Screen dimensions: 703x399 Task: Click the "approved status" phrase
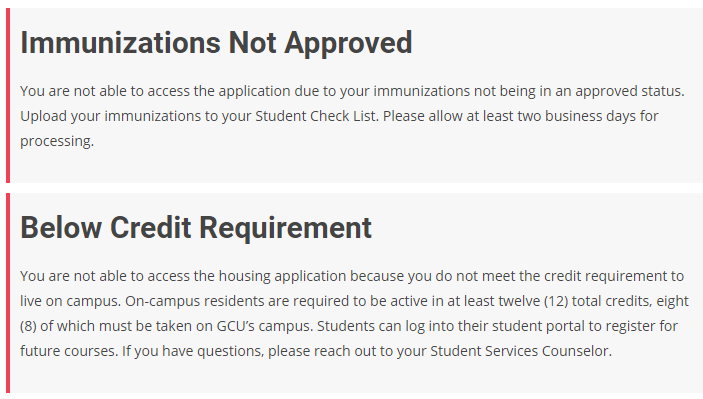pyautogui.click(x=629, y=91)
